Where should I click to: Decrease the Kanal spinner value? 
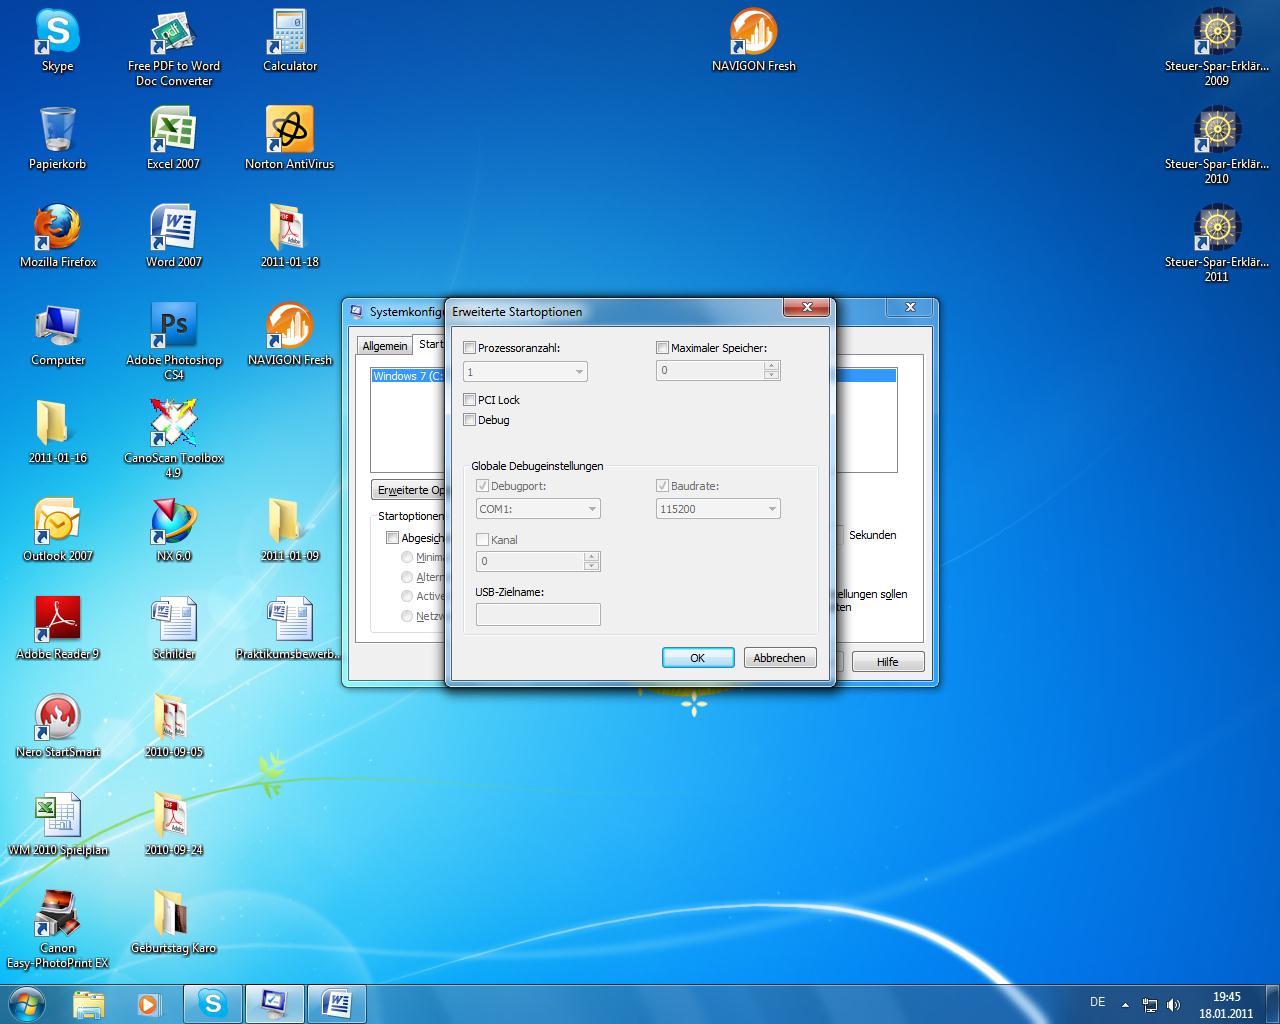(x=591, y=567)
